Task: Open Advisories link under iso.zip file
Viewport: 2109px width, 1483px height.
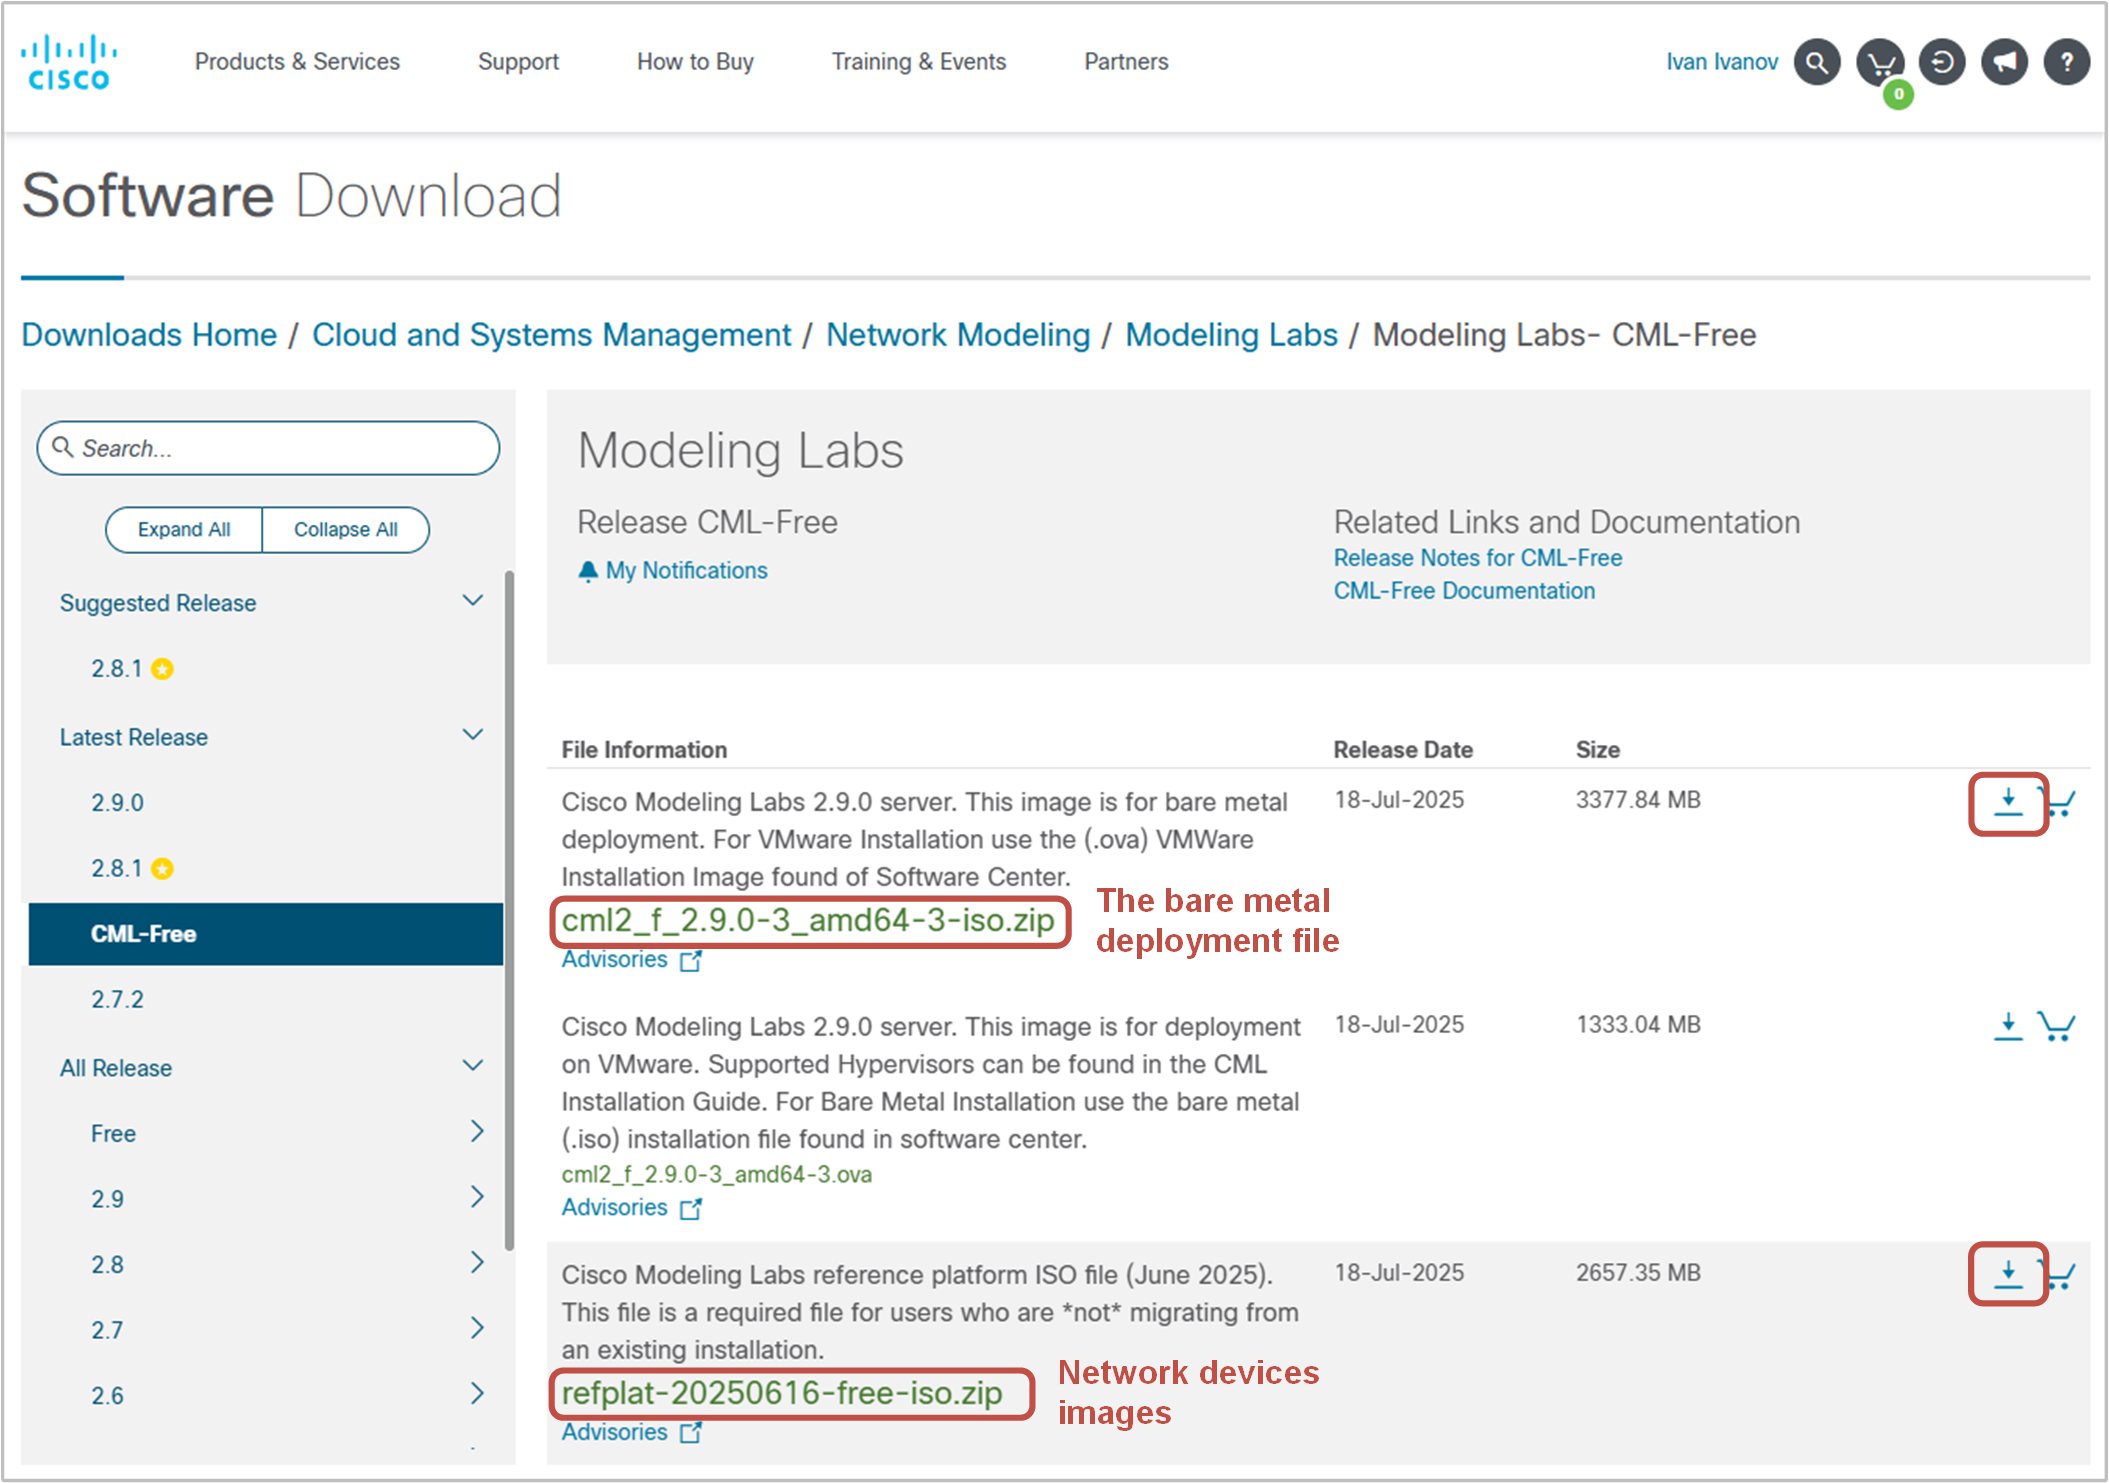Action: coord(614,960)
